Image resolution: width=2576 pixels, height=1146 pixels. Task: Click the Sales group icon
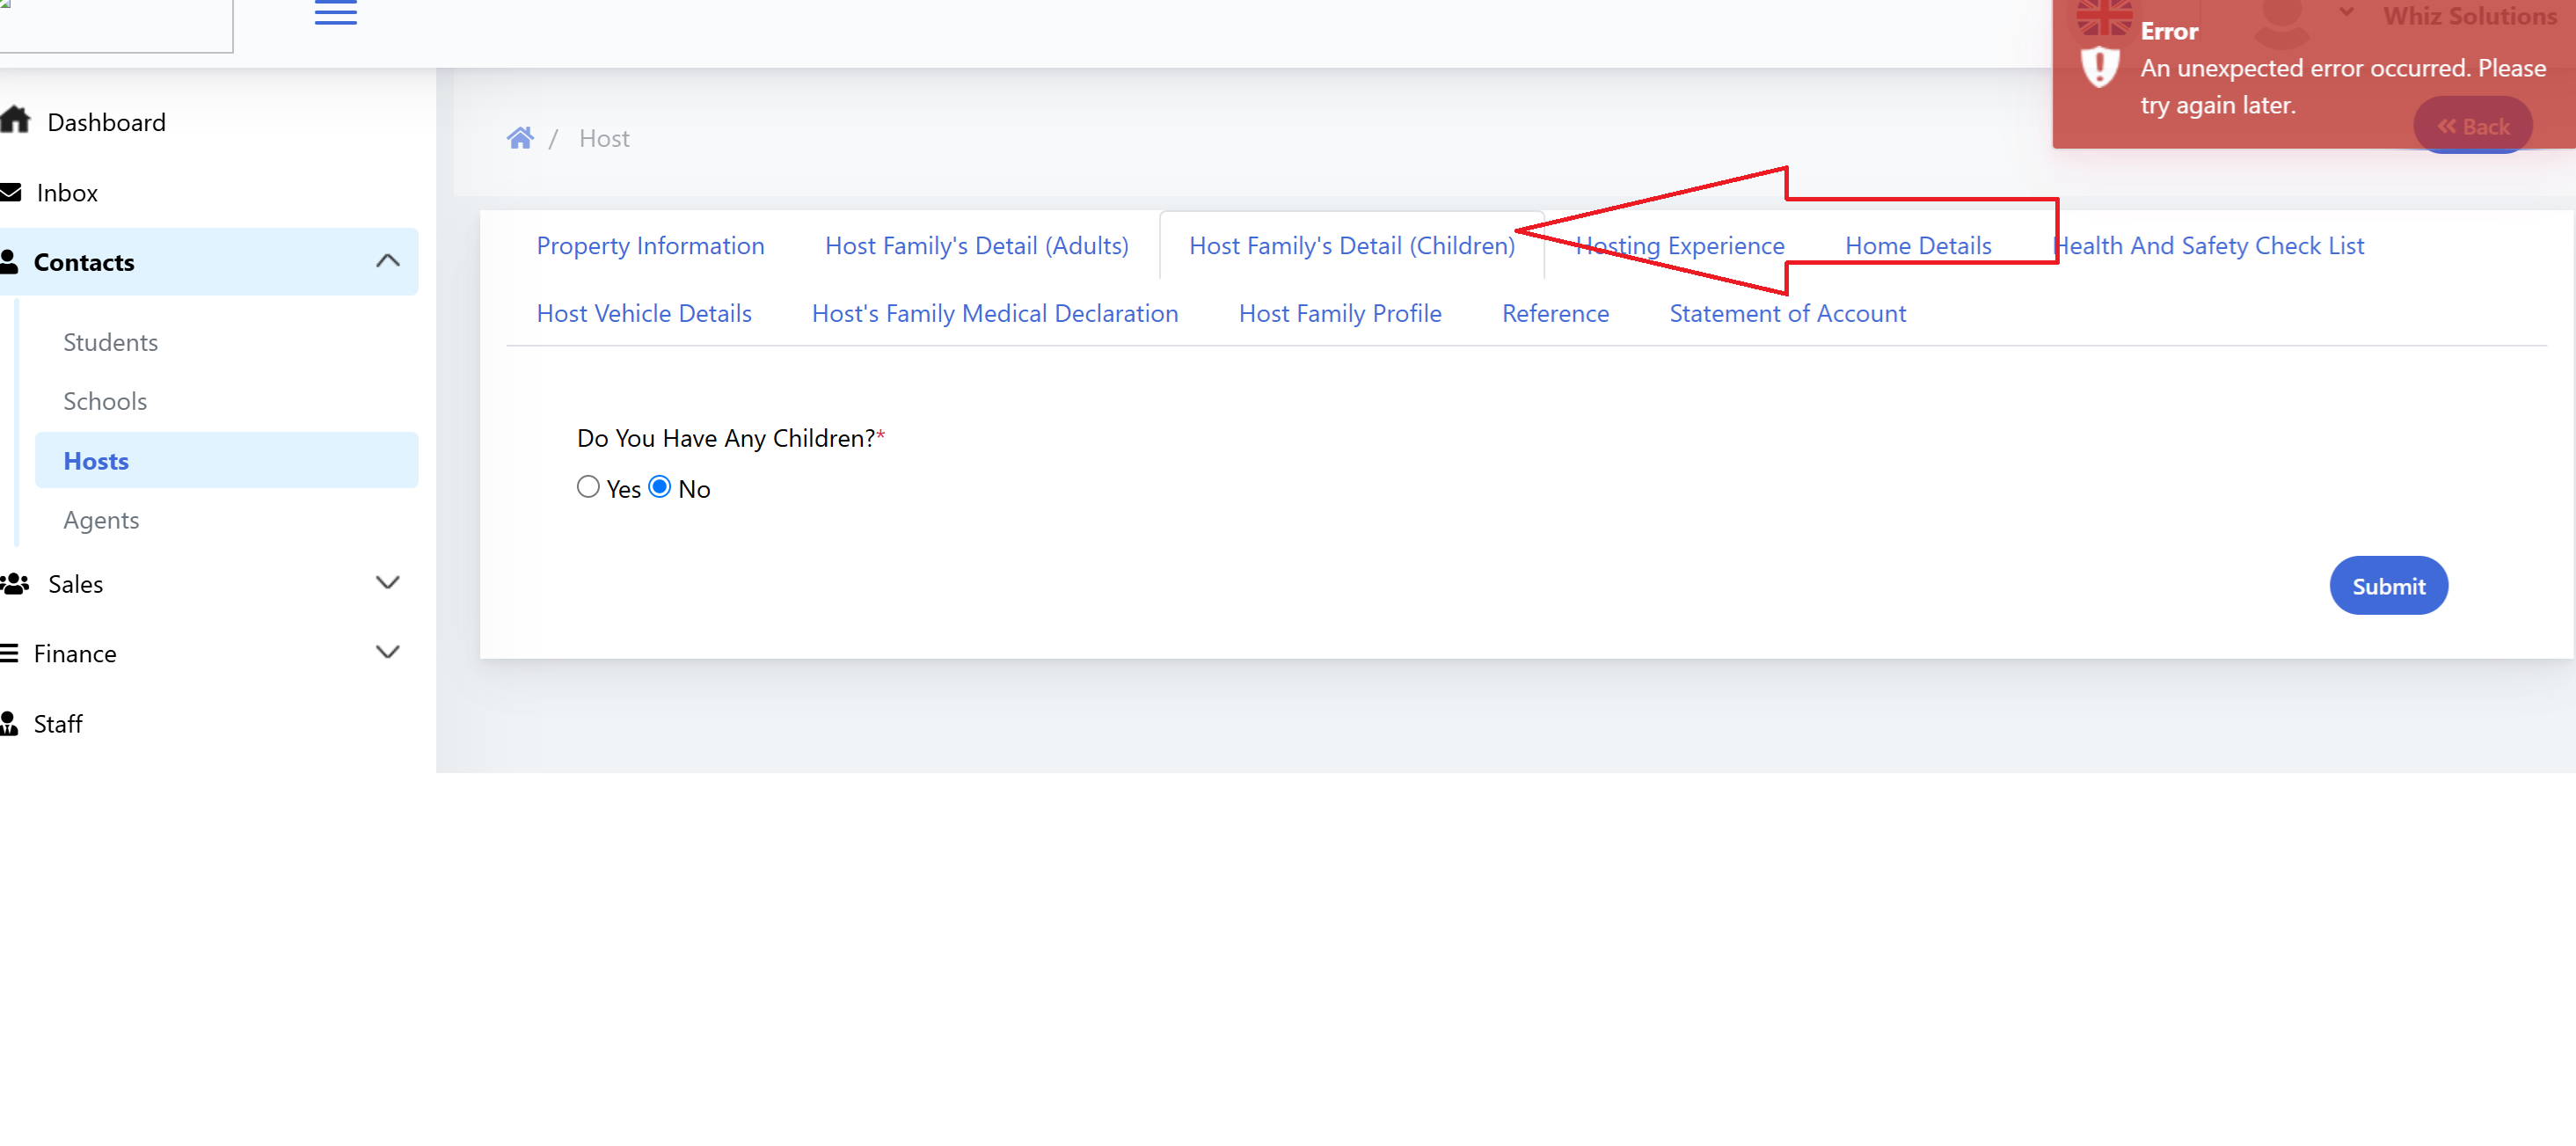(15, 583)
